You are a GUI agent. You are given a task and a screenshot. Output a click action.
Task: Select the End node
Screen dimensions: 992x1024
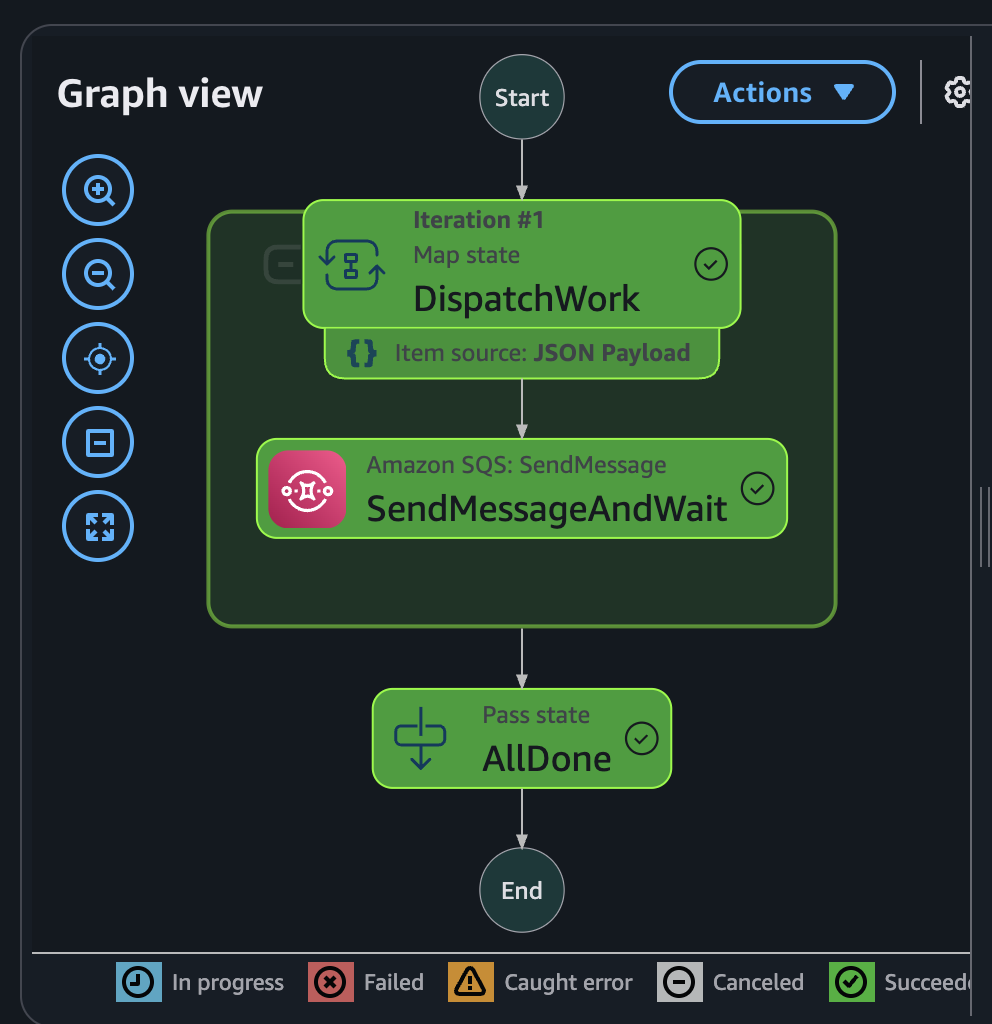(522, 890)
